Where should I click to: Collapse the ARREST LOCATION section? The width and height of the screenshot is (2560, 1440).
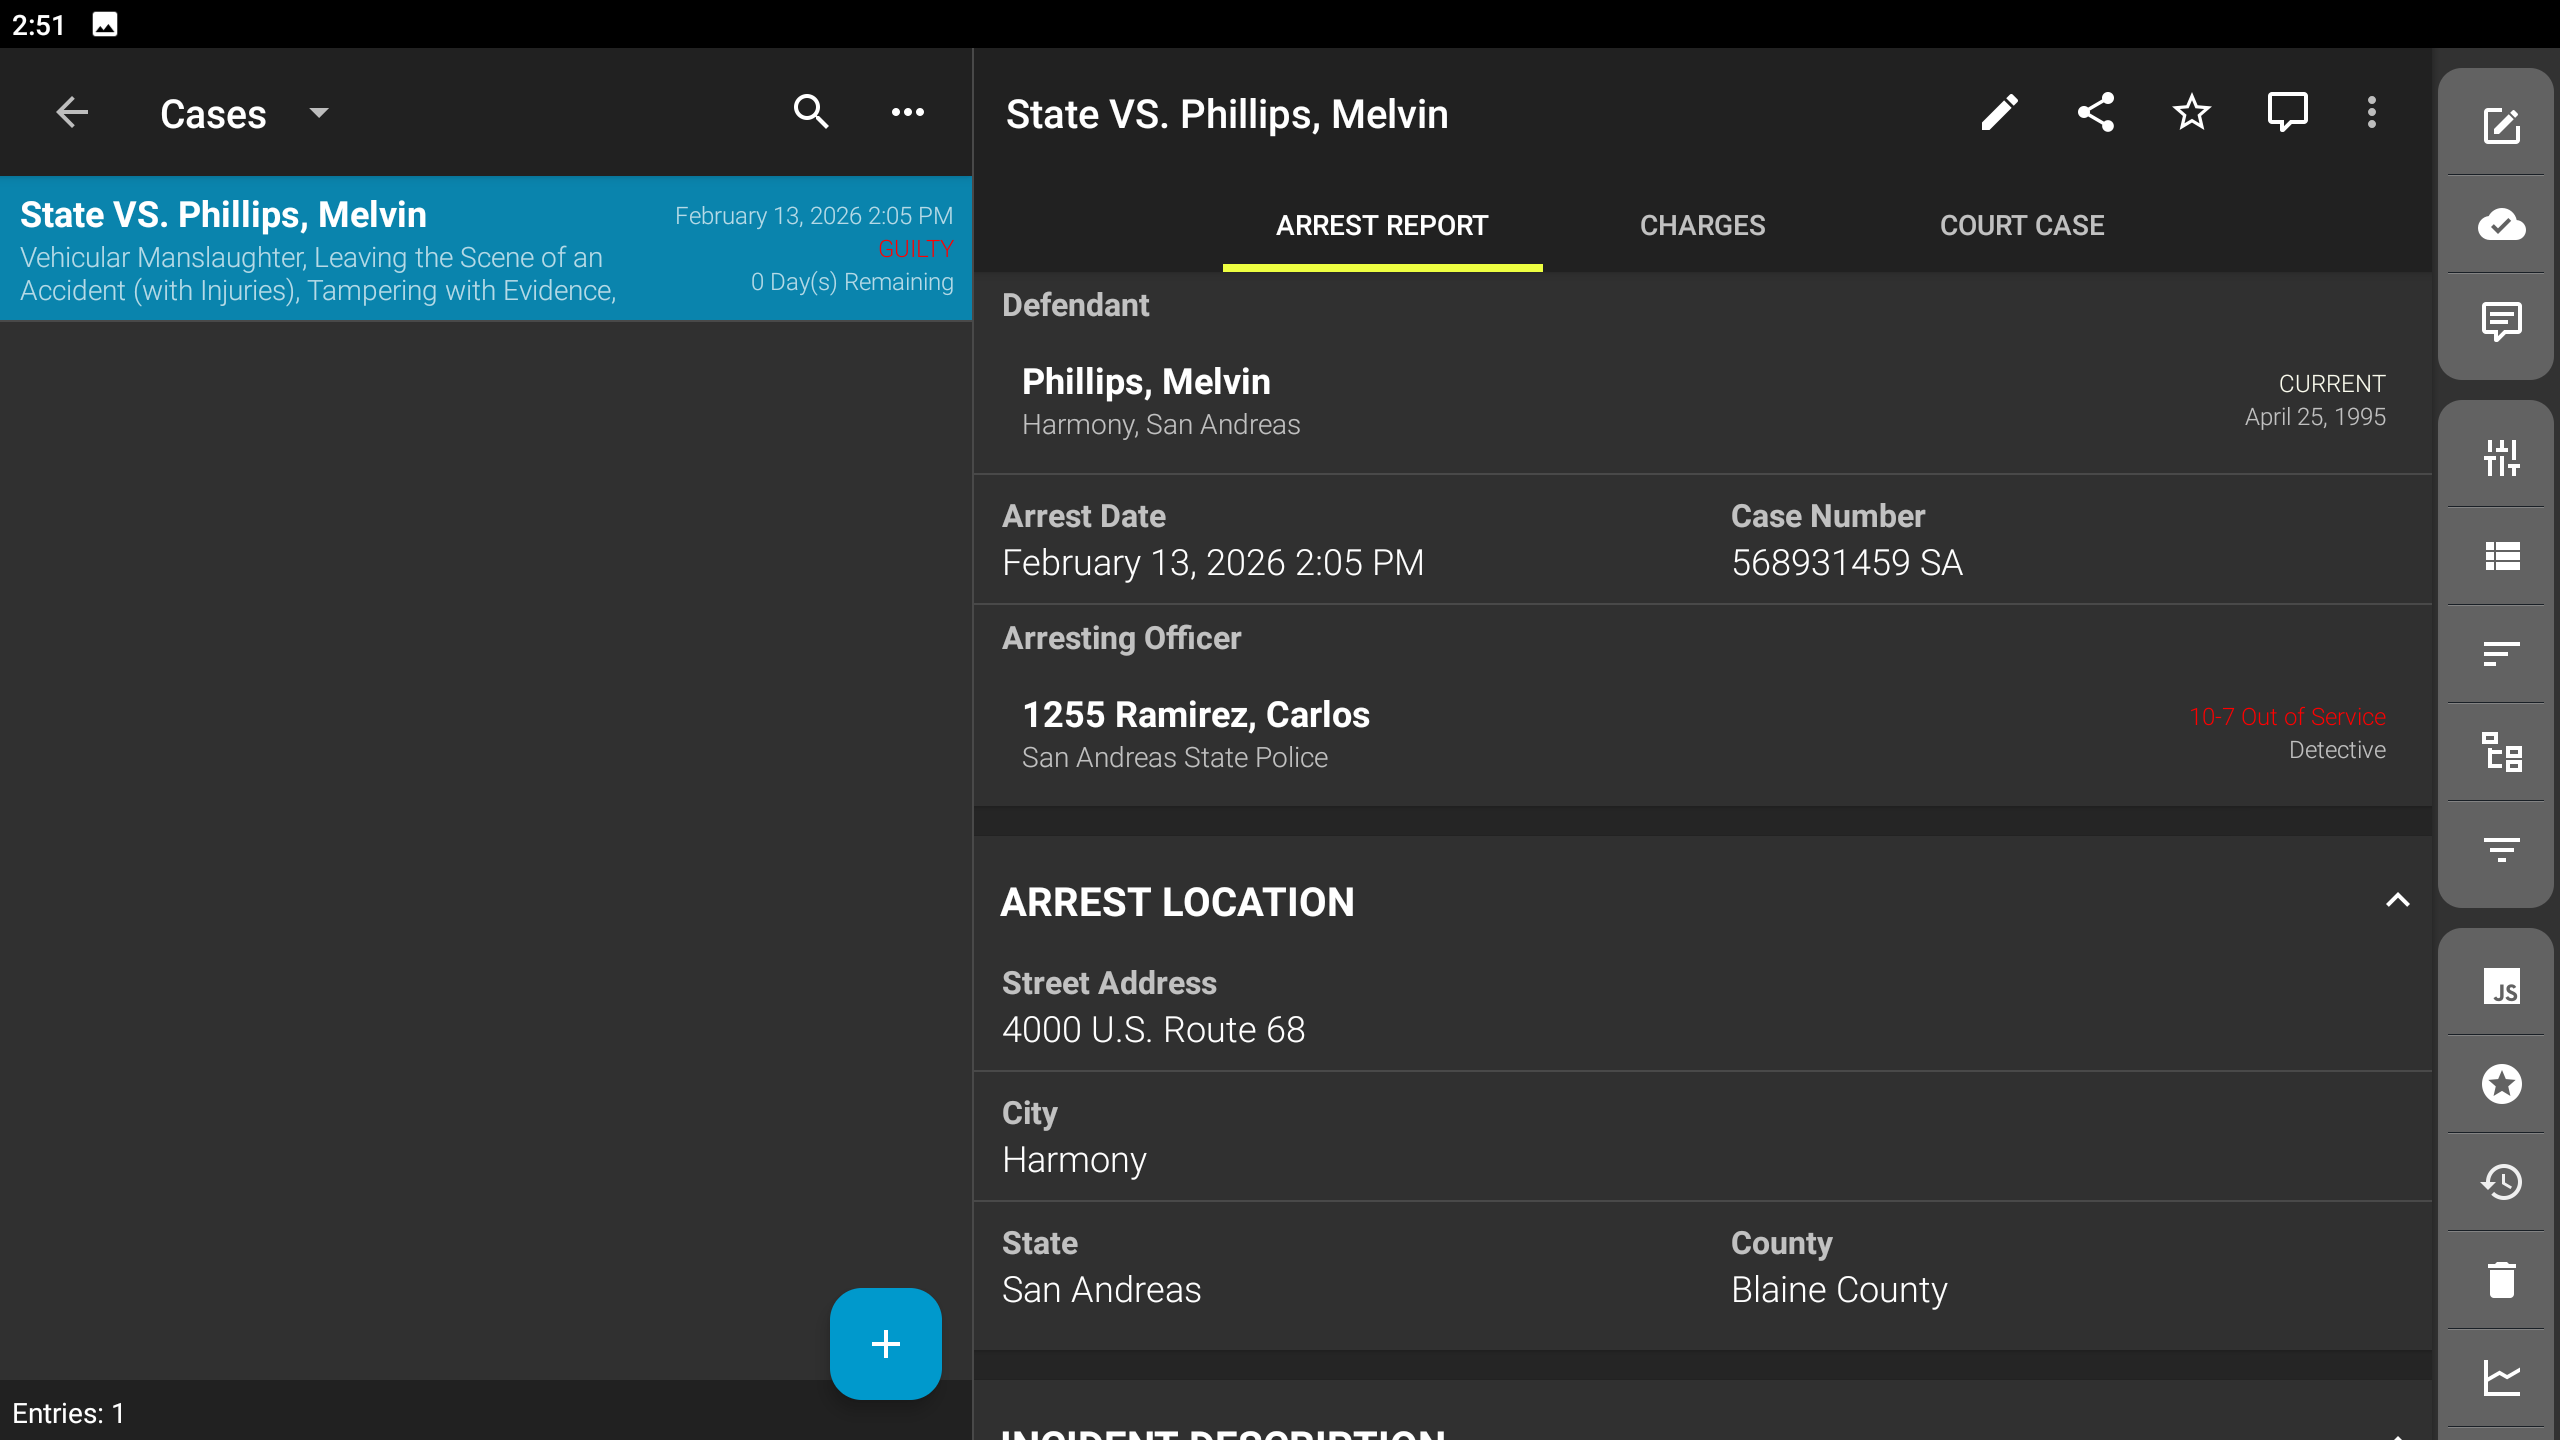tap(2397, 901)
